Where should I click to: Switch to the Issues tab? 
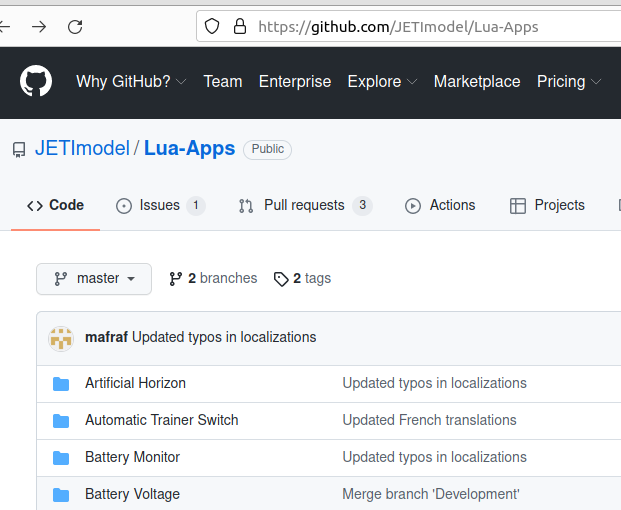pos(160,206)
